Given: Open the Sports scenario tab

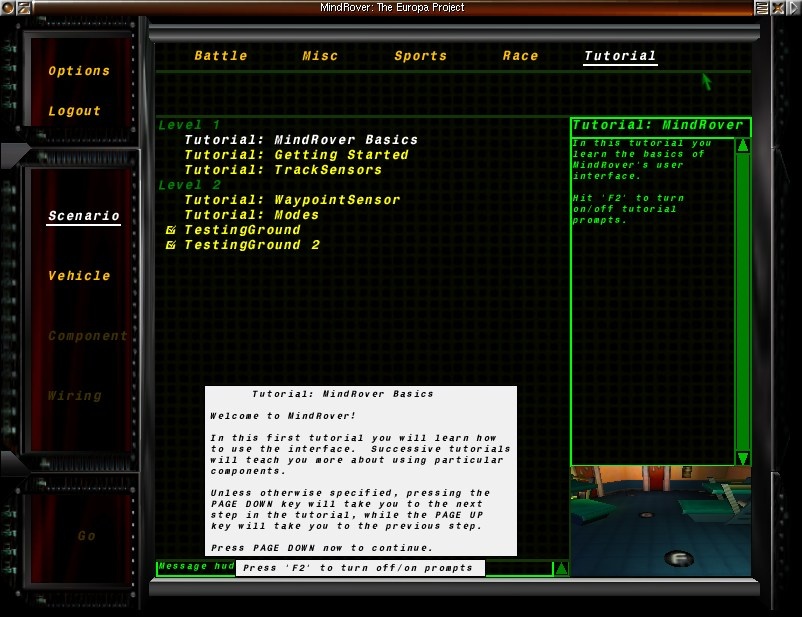Looking at the screenshot, I should (x=420, y=56).
